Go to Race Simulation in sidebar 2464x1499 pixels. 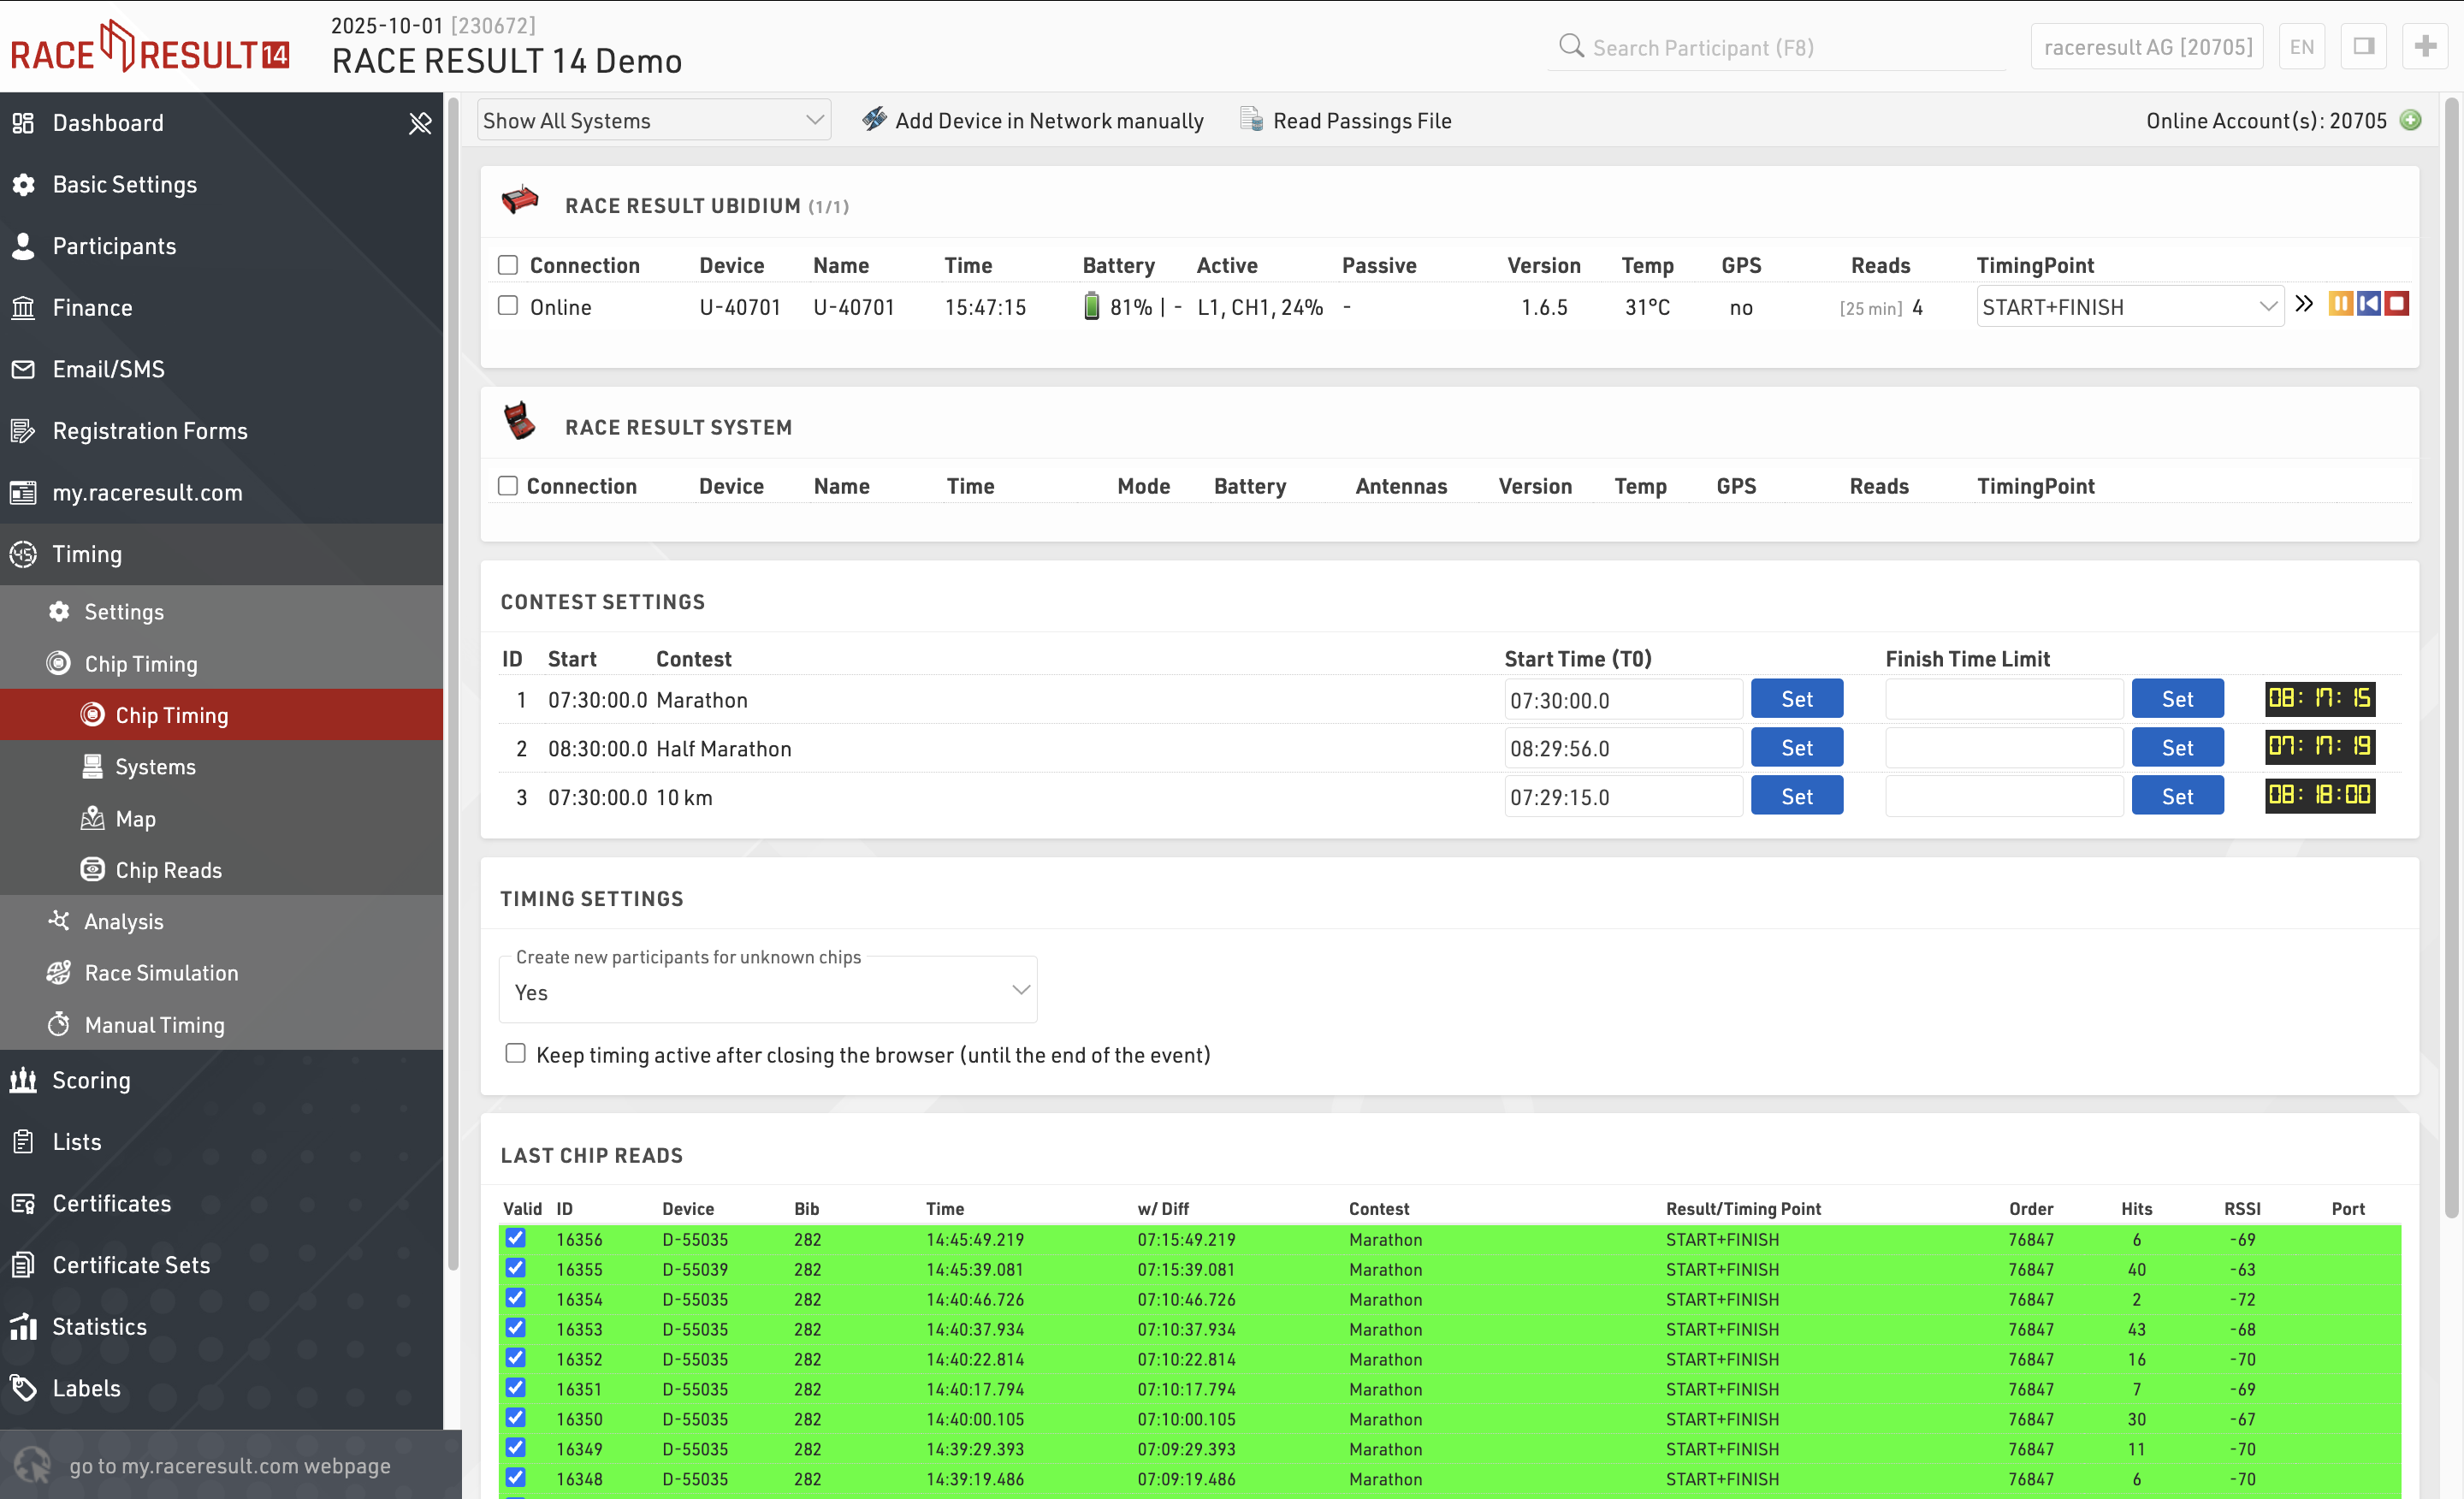pyautogui.click(x=161, y=973)
